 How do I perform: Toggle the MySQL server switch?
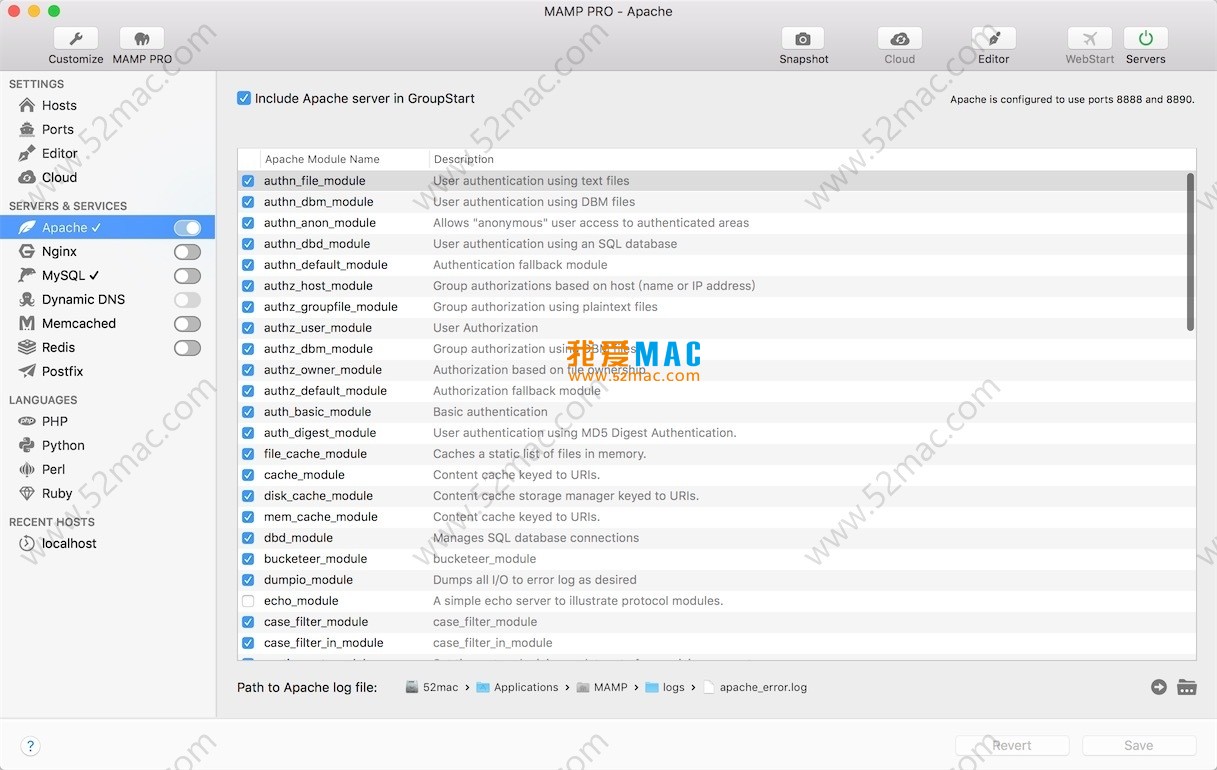click(187, 276)
